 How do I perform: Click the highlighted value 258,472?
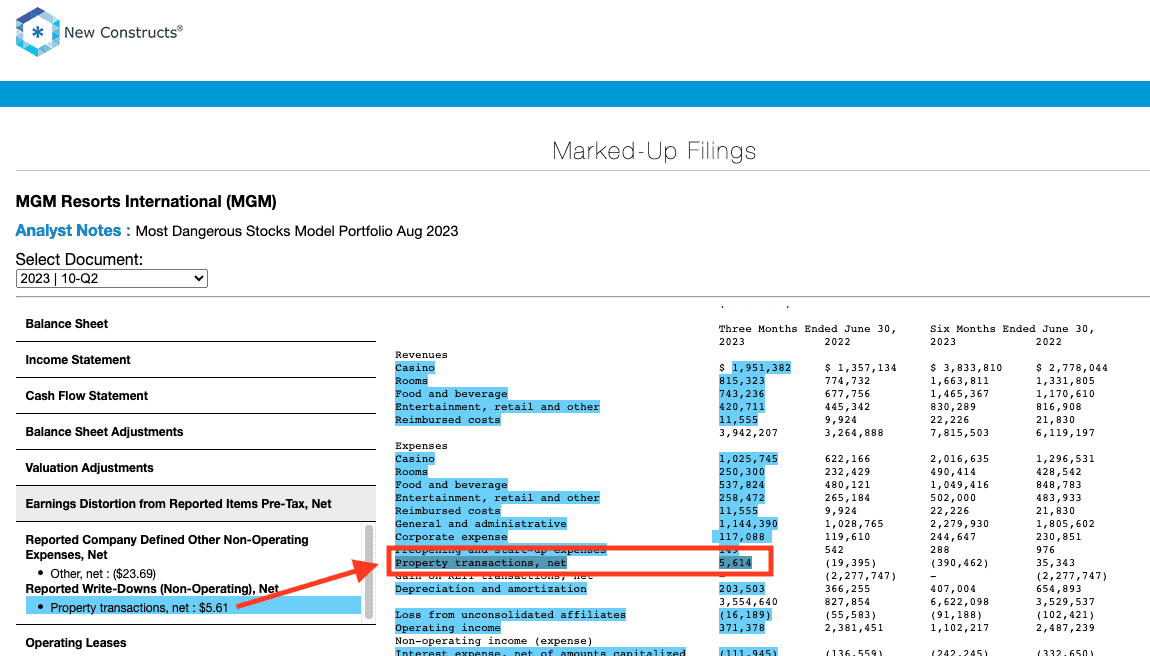click(x=741, y=498)
